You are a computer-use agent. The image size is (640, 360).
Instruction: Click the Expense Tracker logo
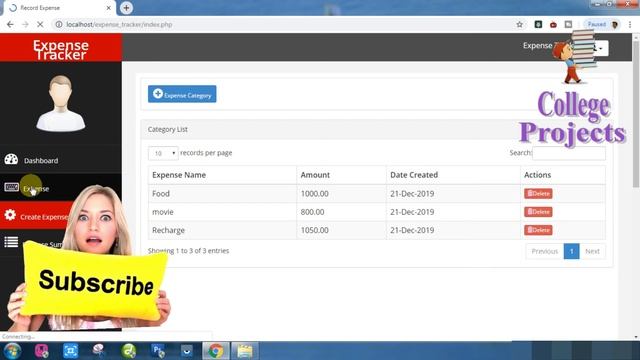click(x=61, y=49)
